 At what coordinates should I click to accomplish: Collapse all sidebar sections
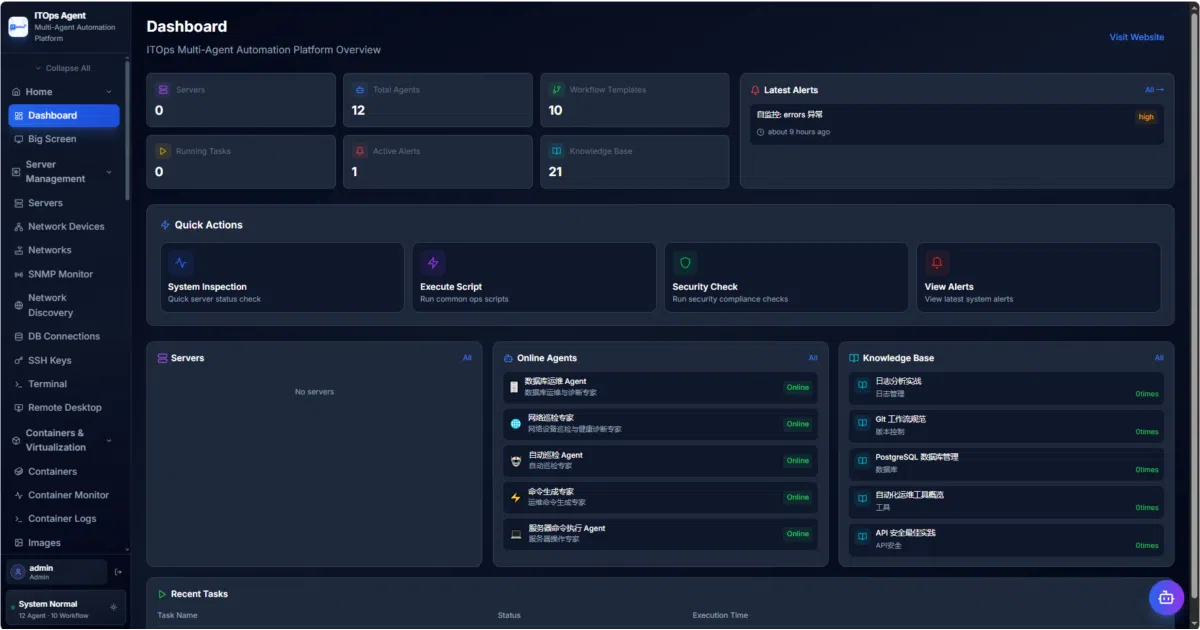63,68
